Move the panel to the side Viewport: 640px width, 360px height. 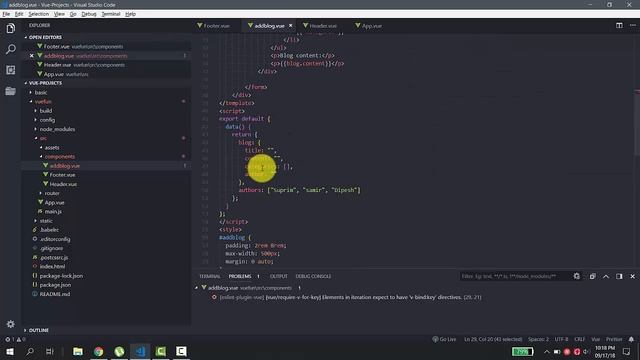click(x=619, y=276)
